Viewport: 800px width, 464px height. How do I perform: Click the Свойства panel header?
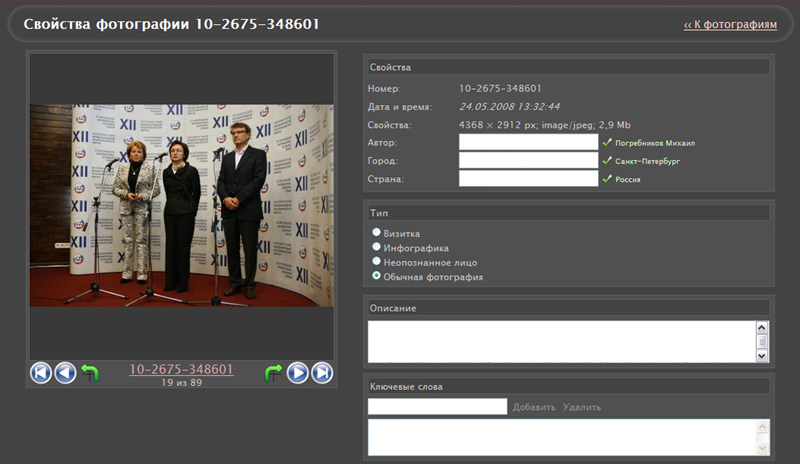coord(568,67)
